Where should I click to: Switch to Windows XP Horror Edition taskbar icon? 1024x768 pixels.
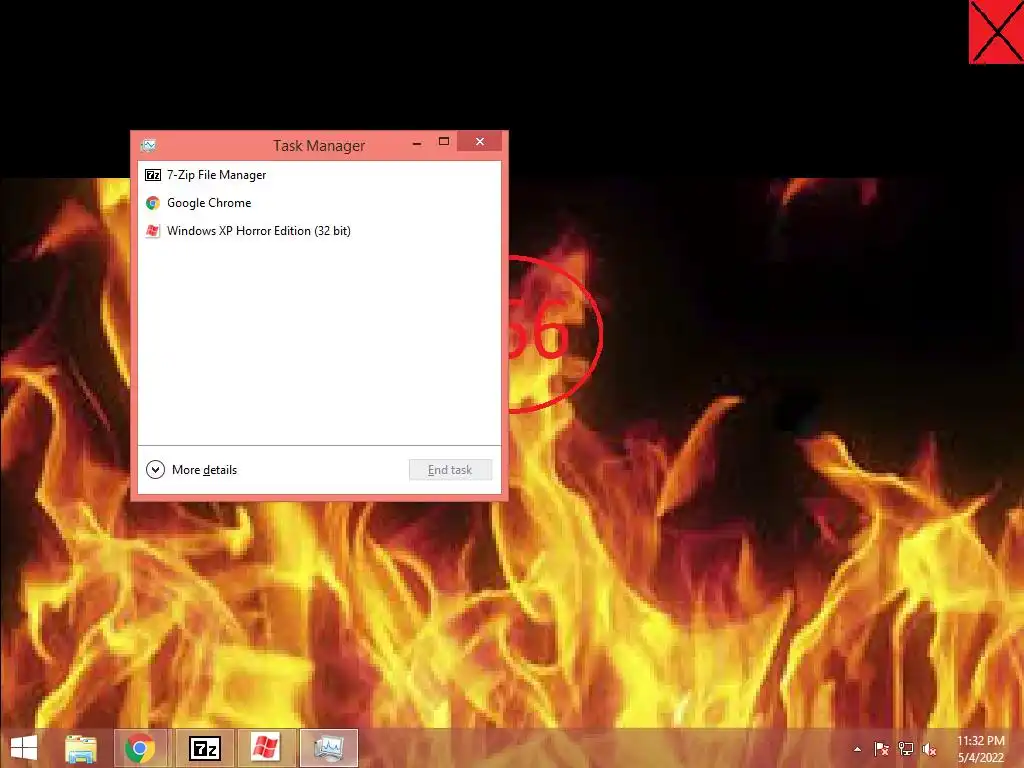(265, 748)
